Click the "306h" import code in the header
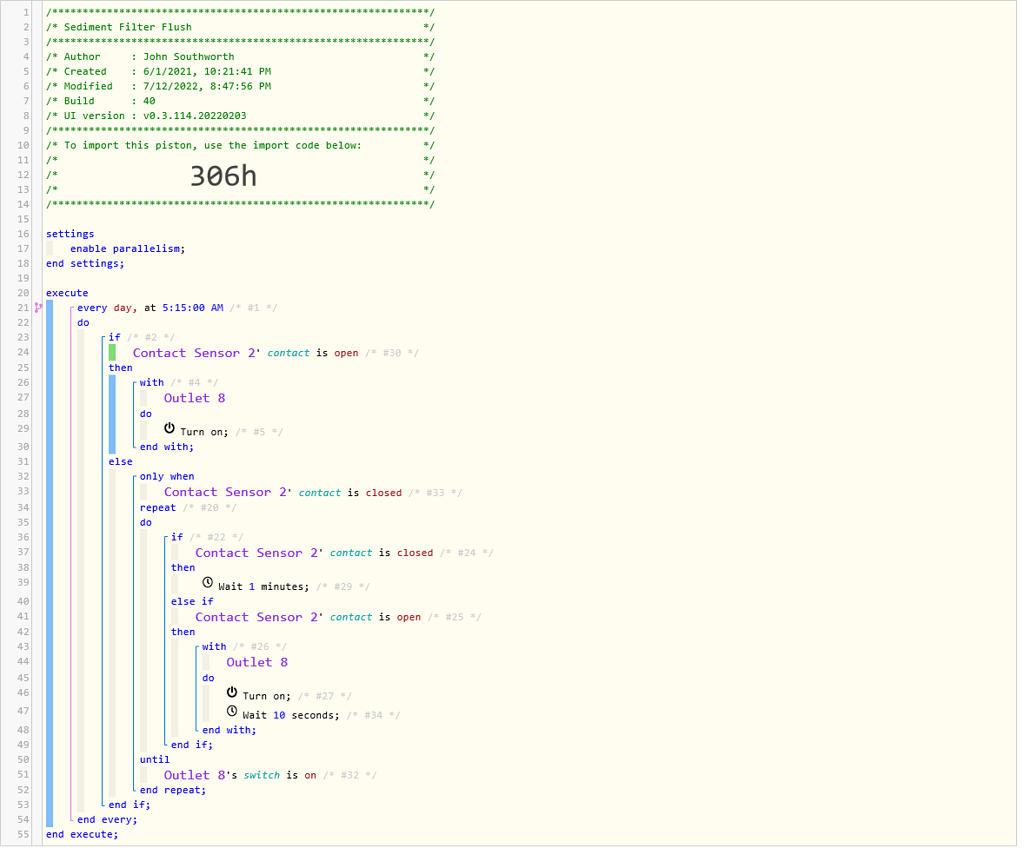The width and height of the screenshot is (1024, 848). point(222,174)
